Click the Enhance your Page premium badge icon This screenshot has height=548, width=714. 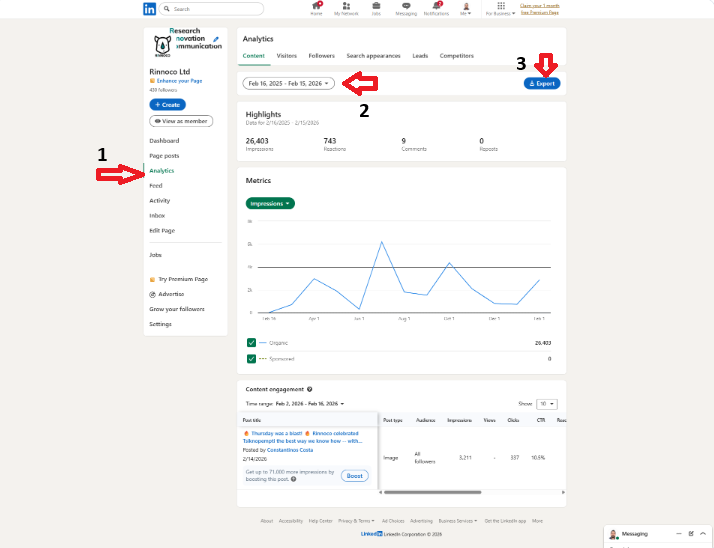[153, 81]
